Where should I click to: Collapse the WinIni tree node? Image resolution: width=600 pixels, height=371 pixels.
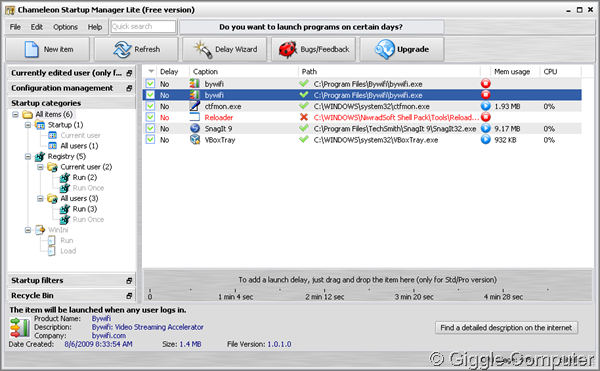[x=28, y=230]
